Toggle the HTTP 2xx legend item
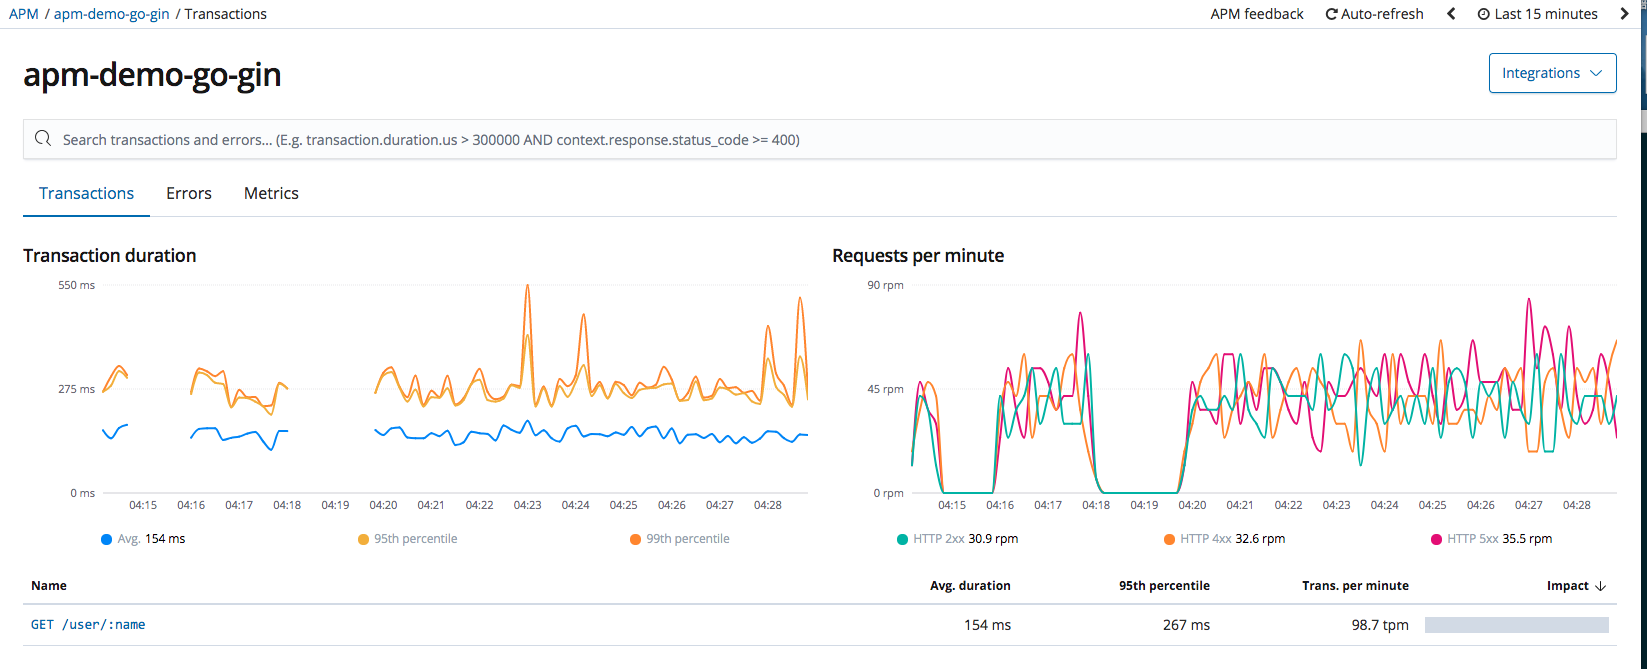 pos(958,539)
